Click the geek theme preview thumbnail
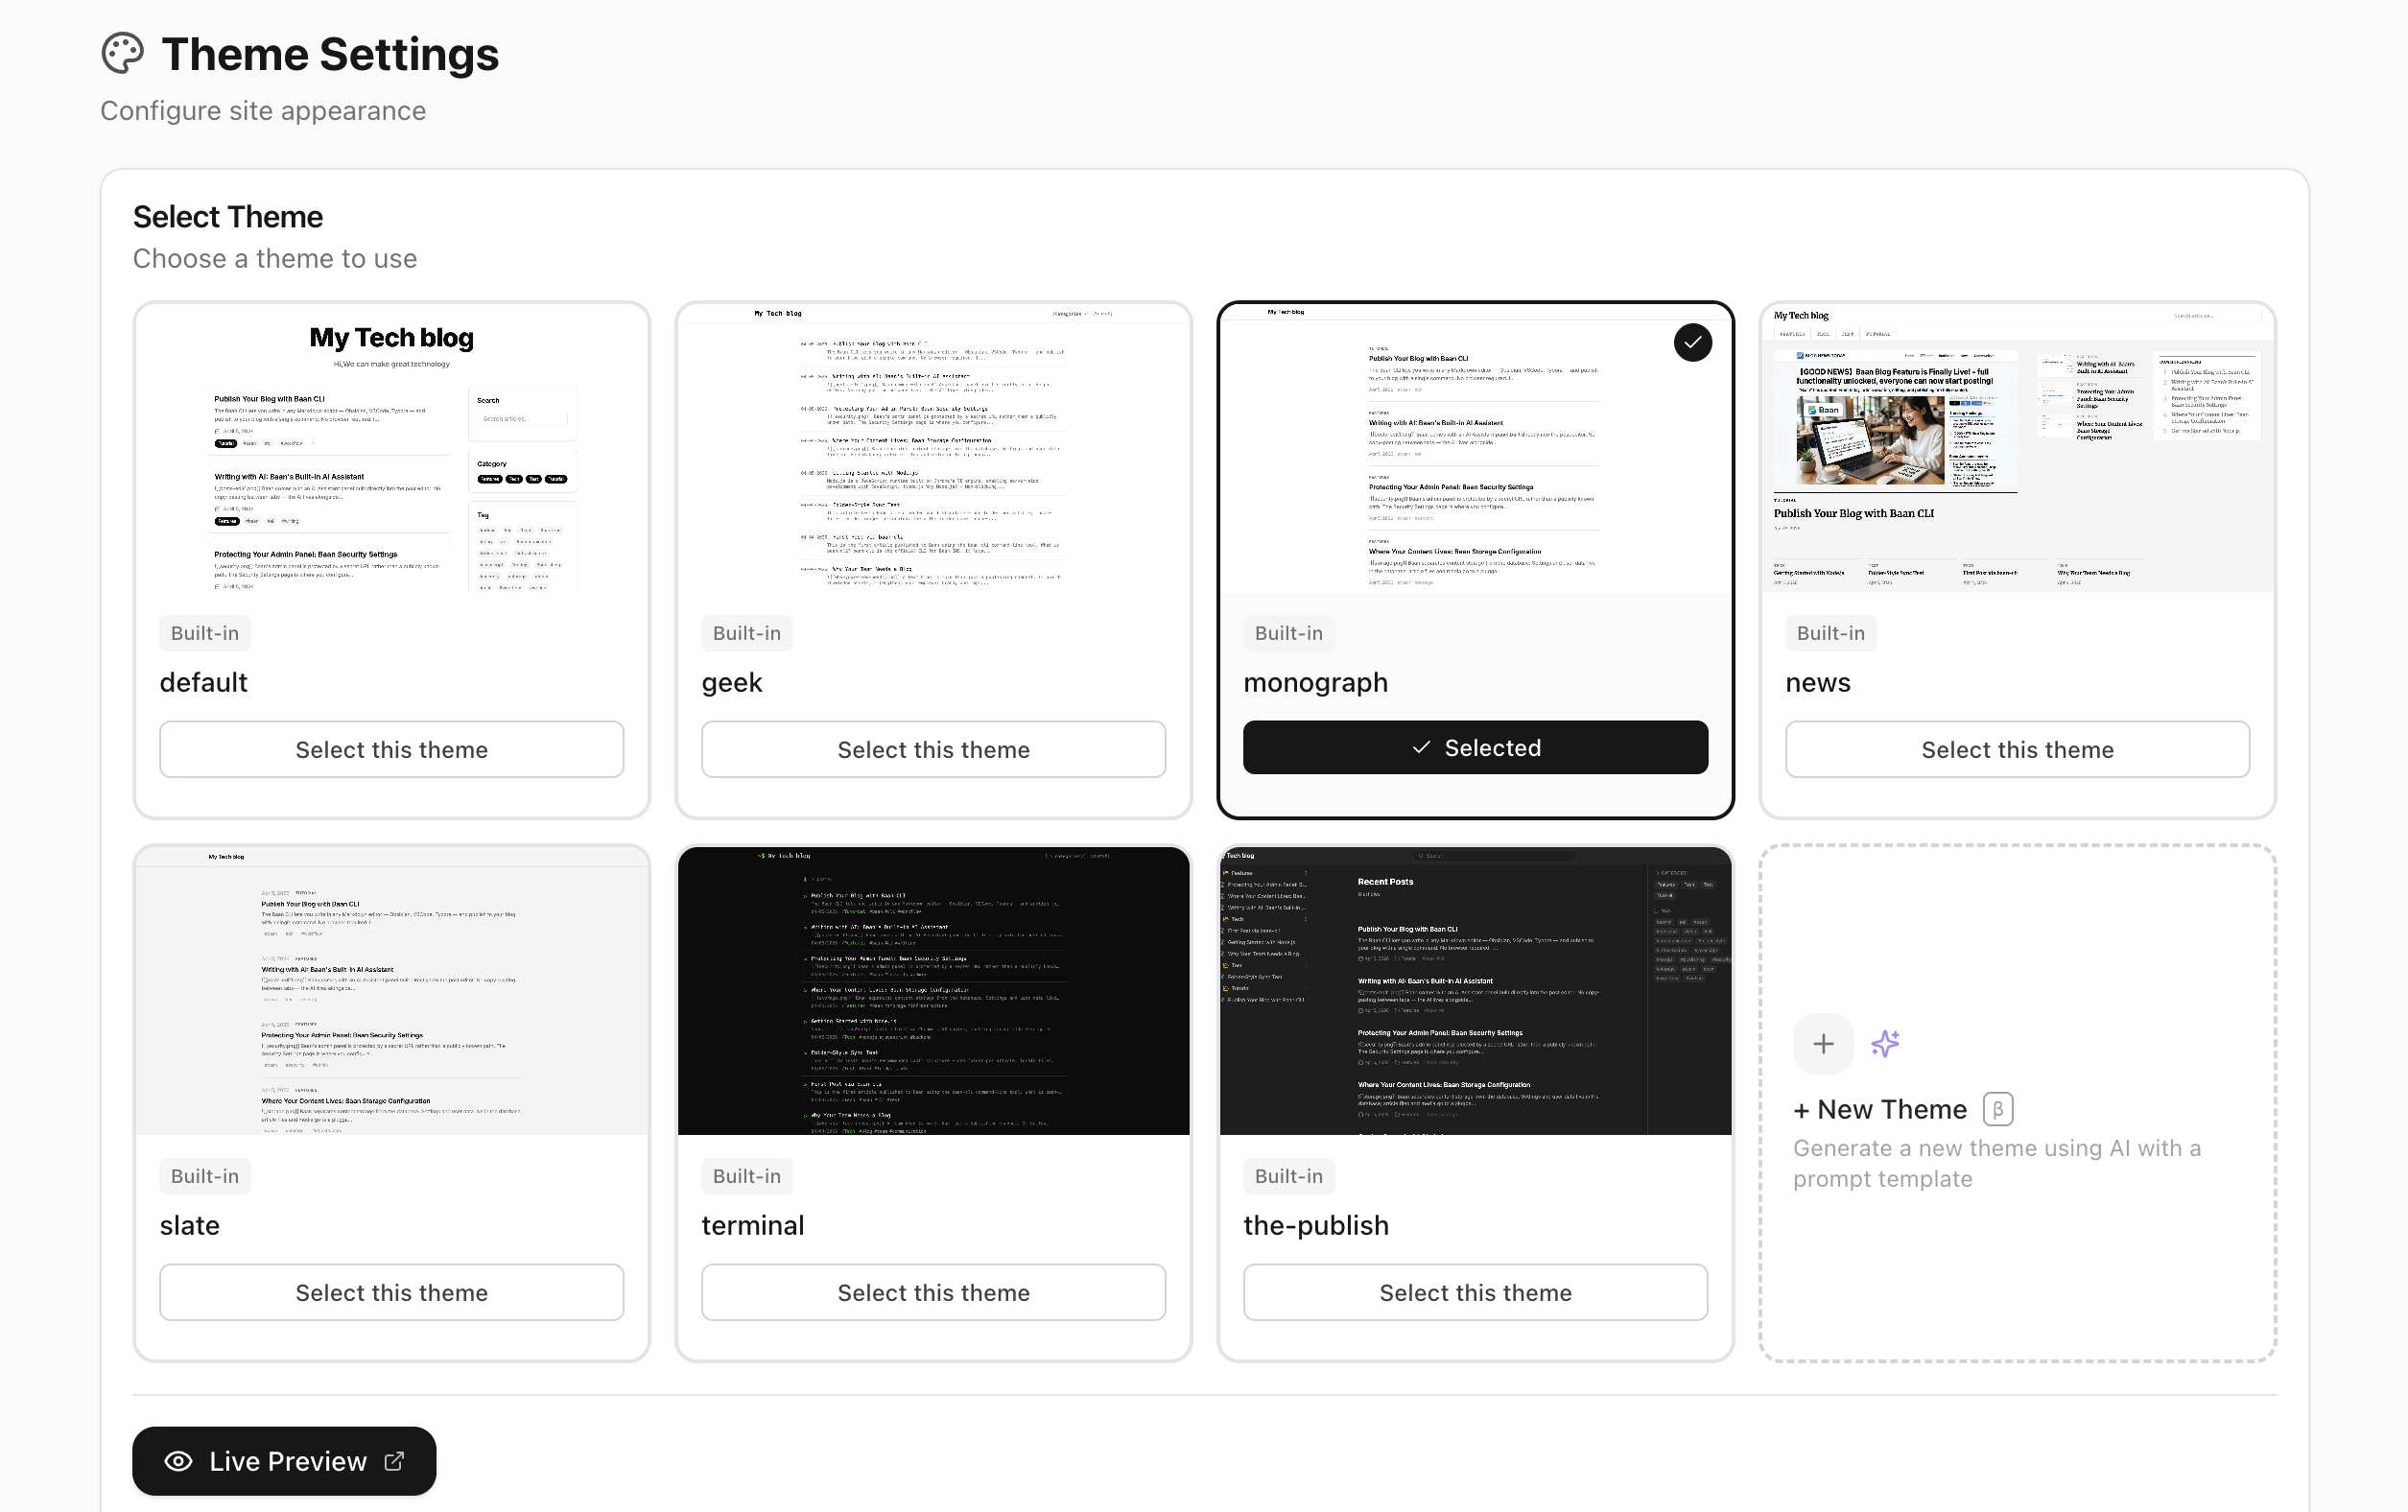 (x=933, y=448)
